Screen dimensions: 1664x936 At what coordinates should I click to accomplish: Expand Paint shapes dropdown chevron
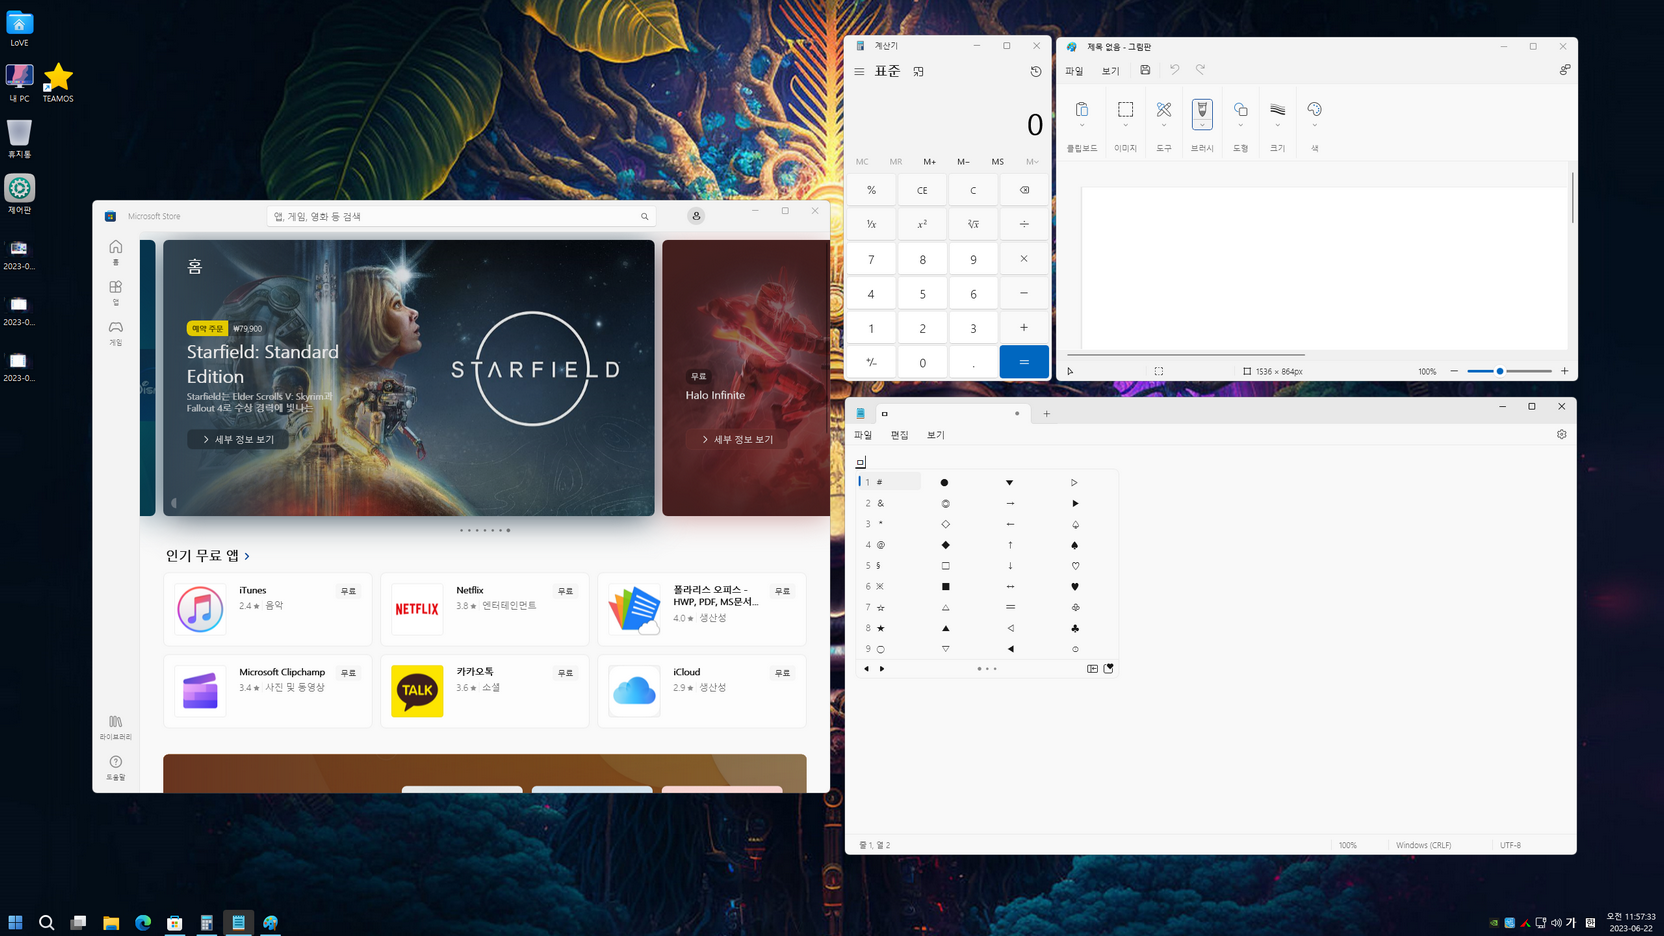pos(1240,126)
